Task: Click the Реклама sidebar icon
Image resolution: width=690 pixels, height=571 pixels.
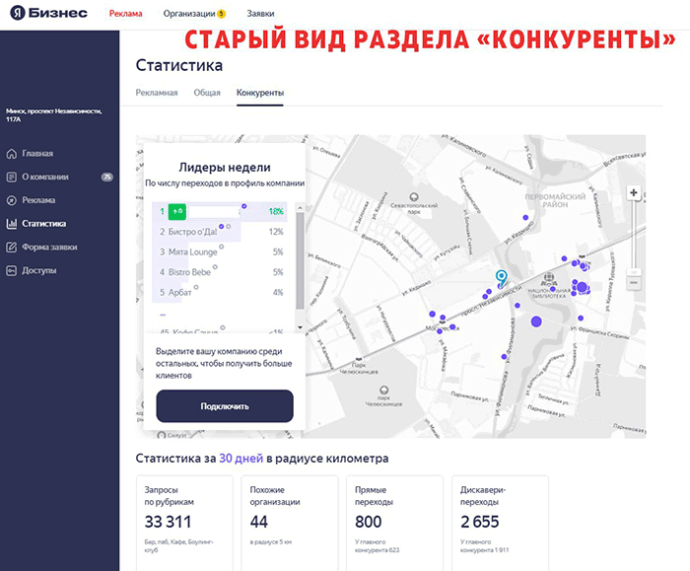Action: coord(11,200)
